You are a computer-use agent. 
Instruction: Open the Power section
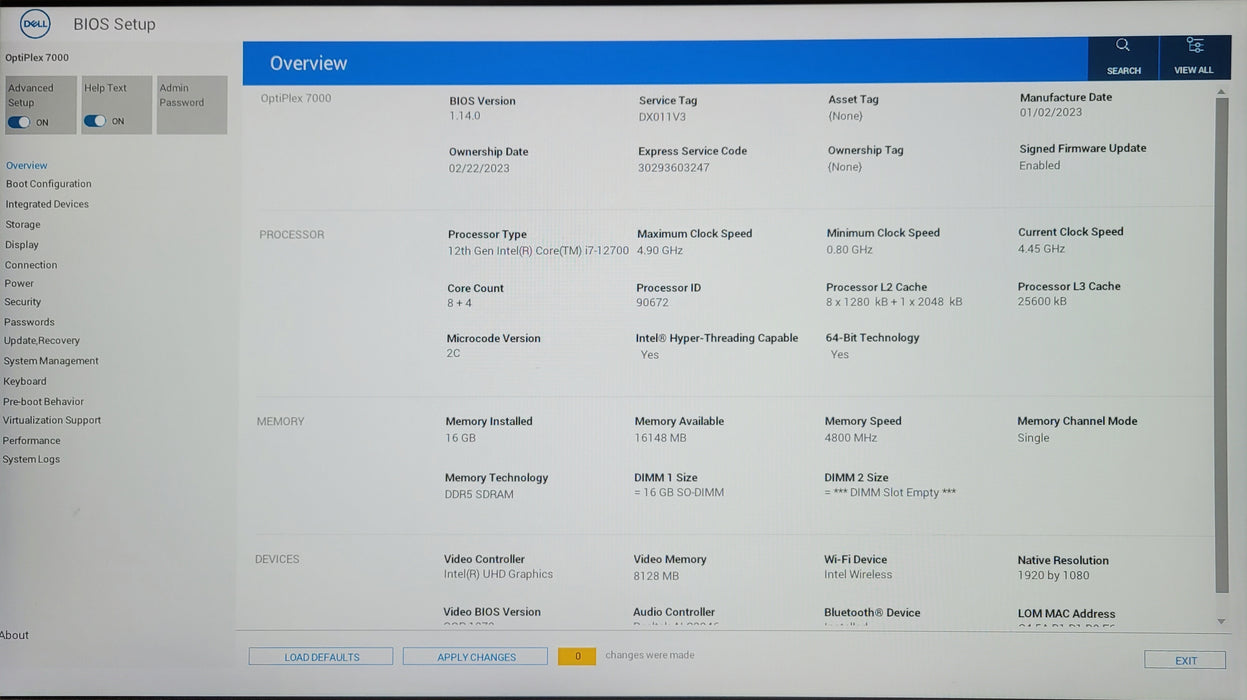(19, 284)
